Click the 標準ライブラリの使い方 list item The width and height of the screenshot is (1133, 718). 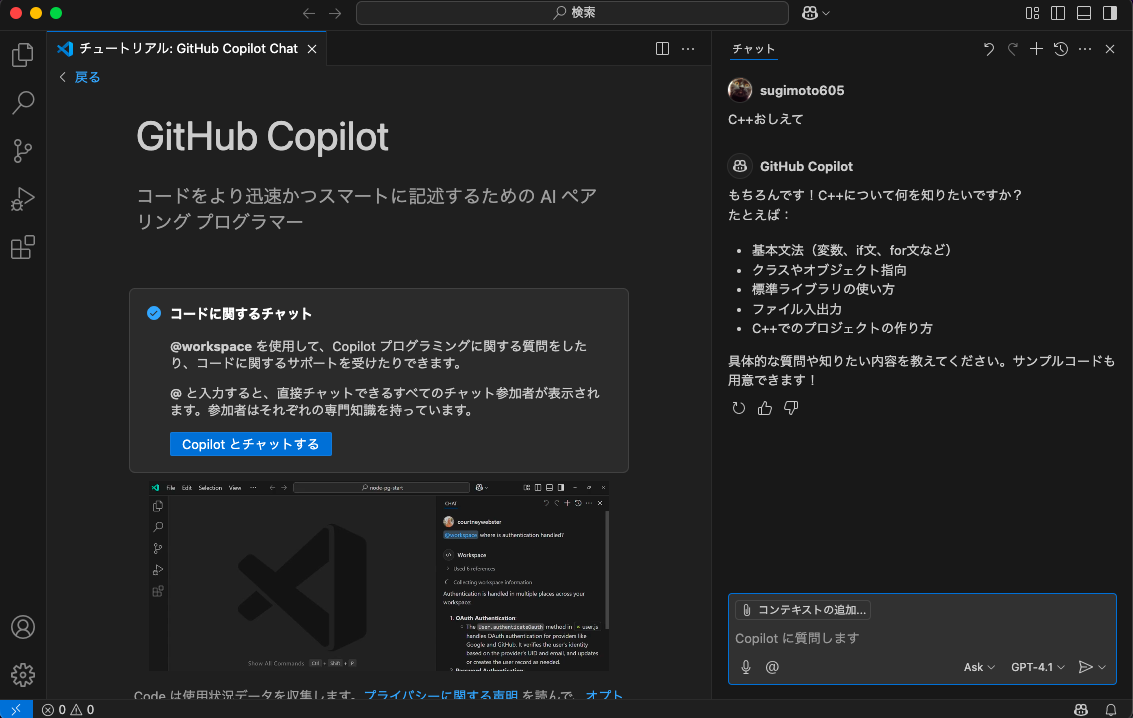tap(823, 289)
